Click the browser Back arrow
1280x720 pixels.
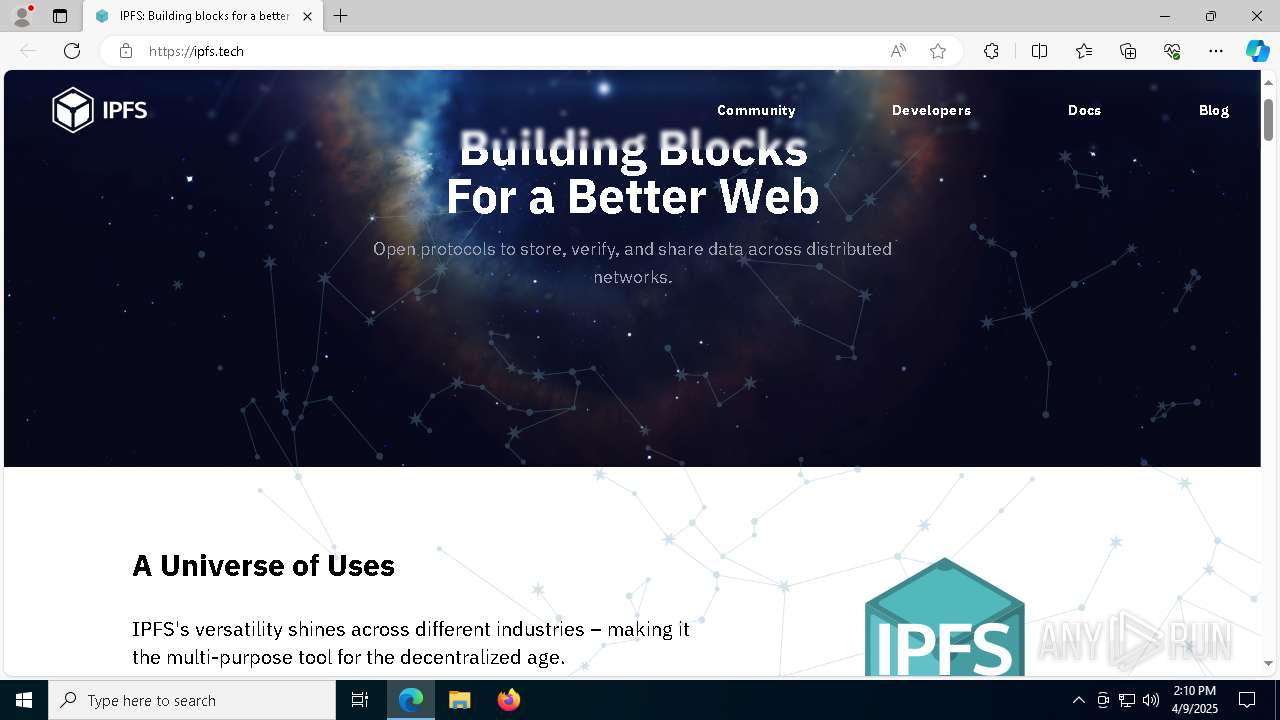point(28,51)
